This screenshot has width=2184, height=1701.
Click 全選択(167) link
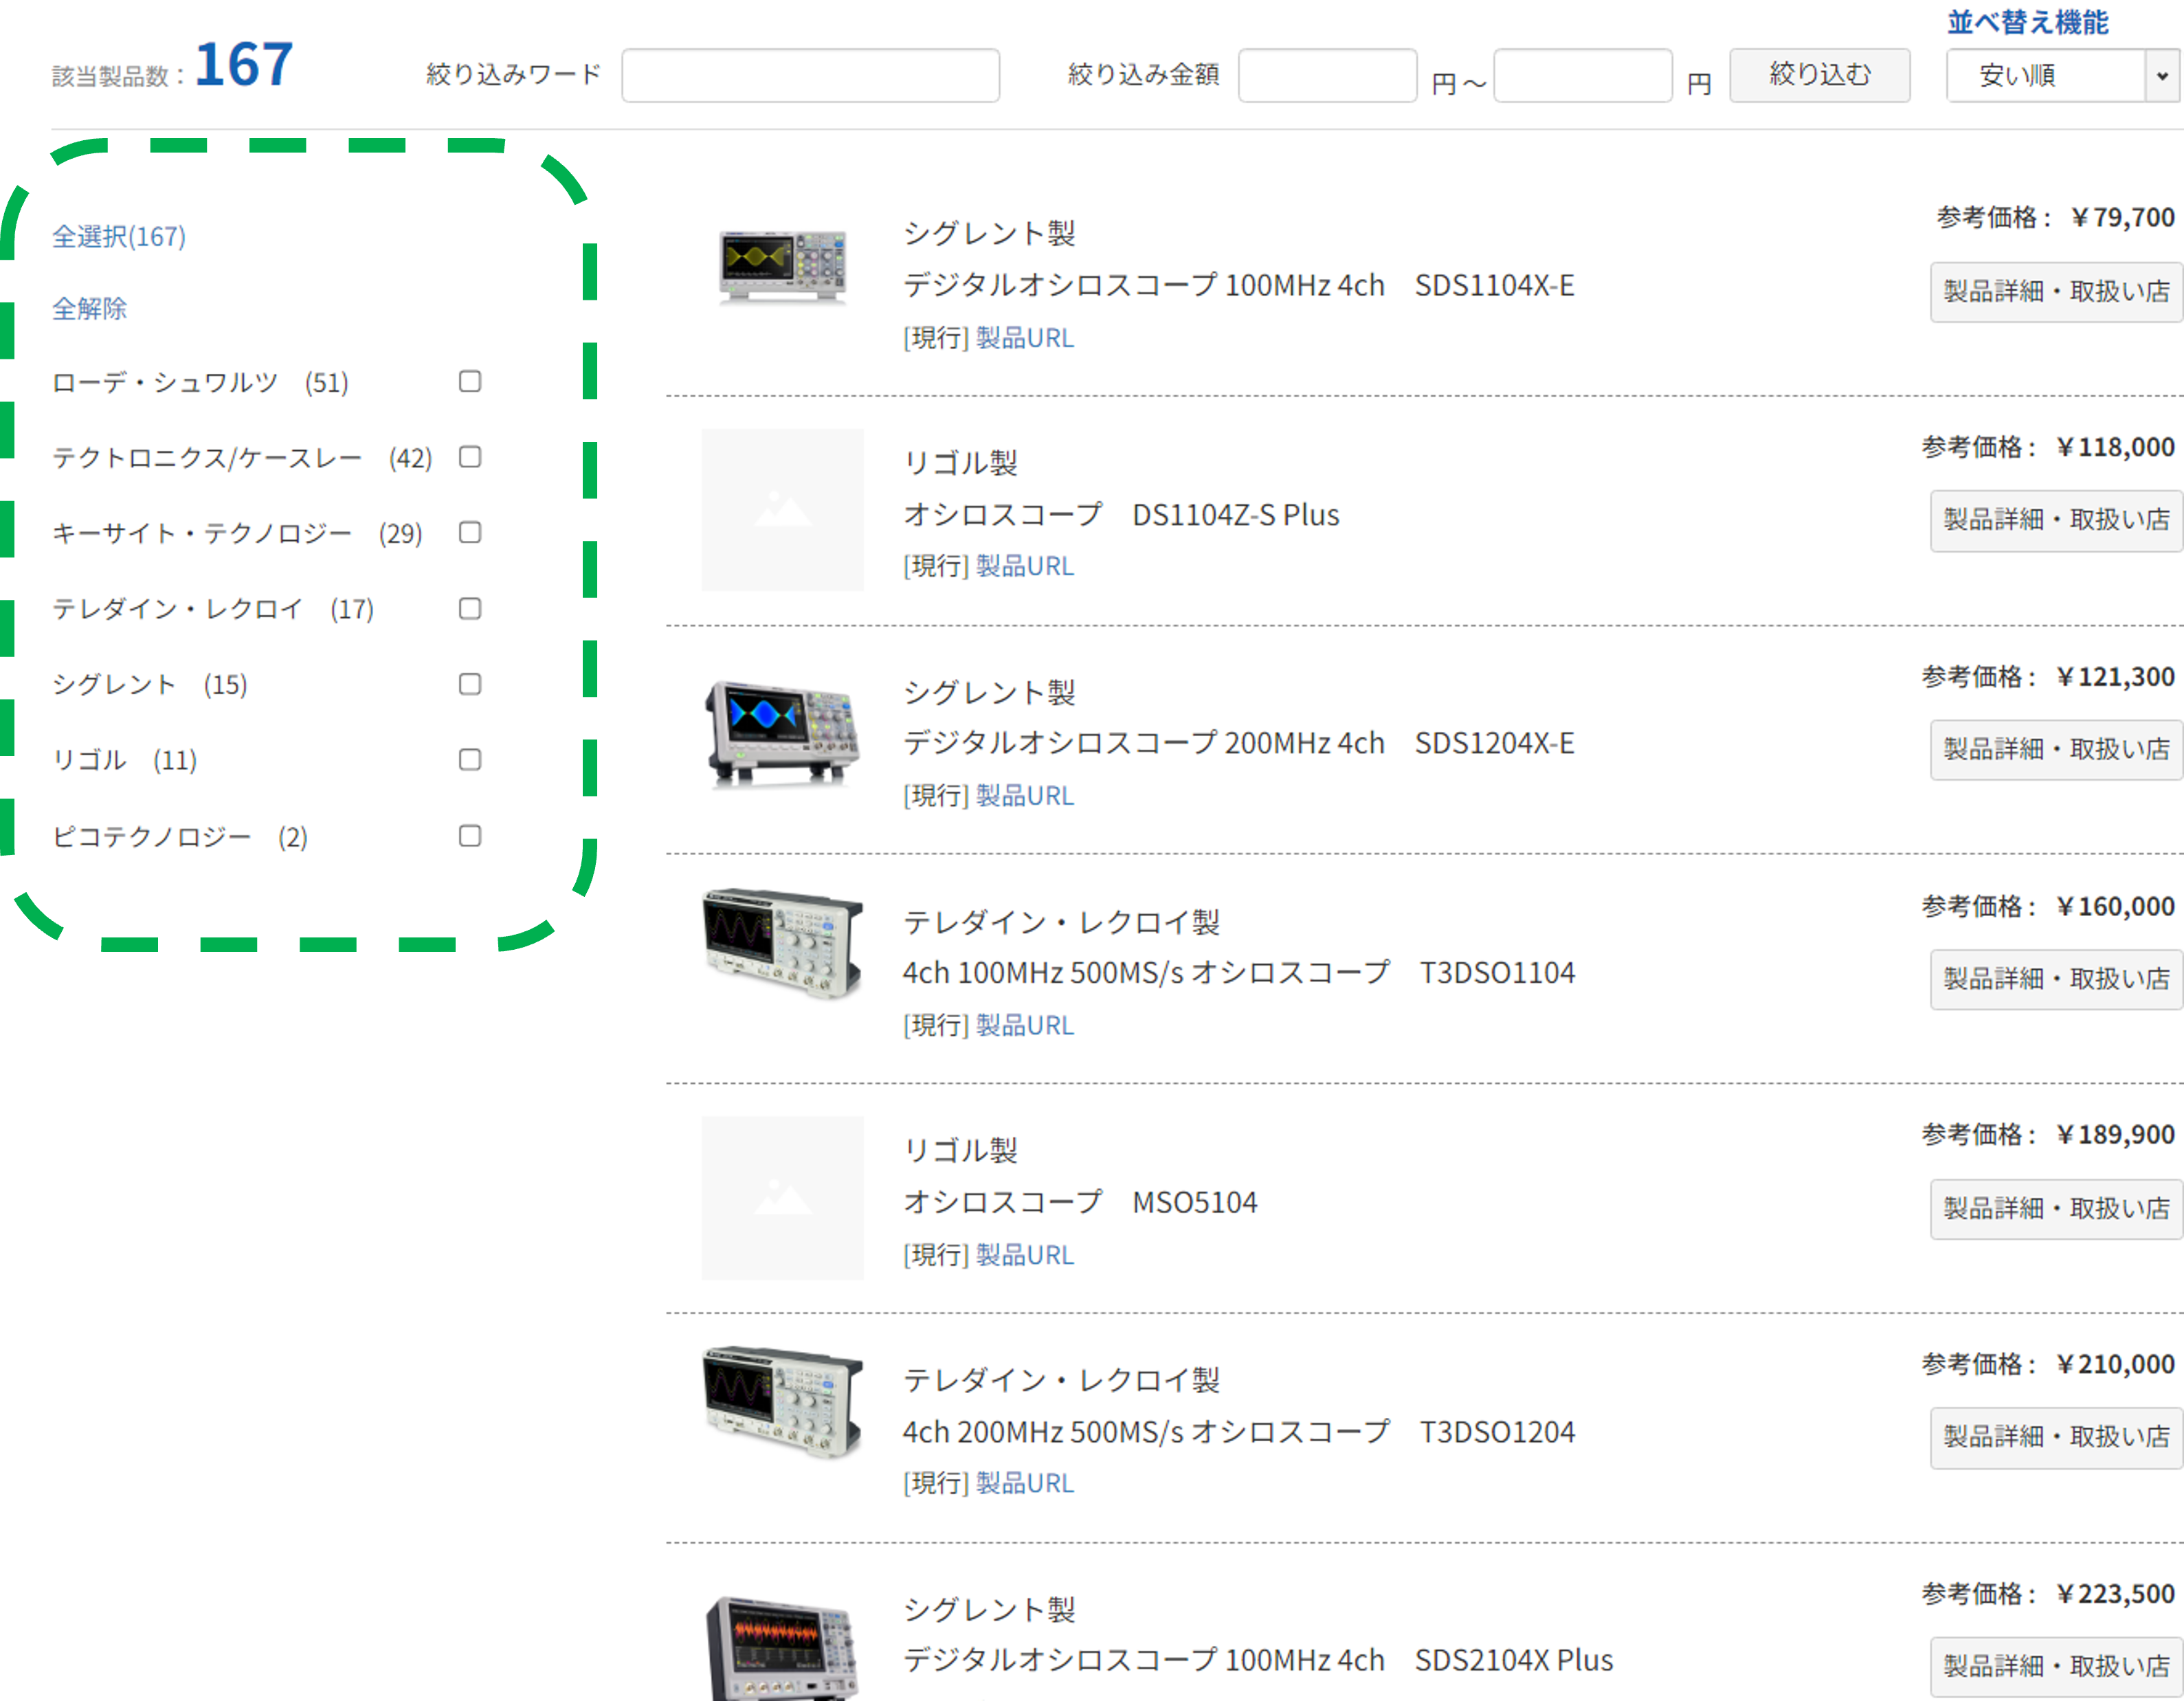(119, 237)
